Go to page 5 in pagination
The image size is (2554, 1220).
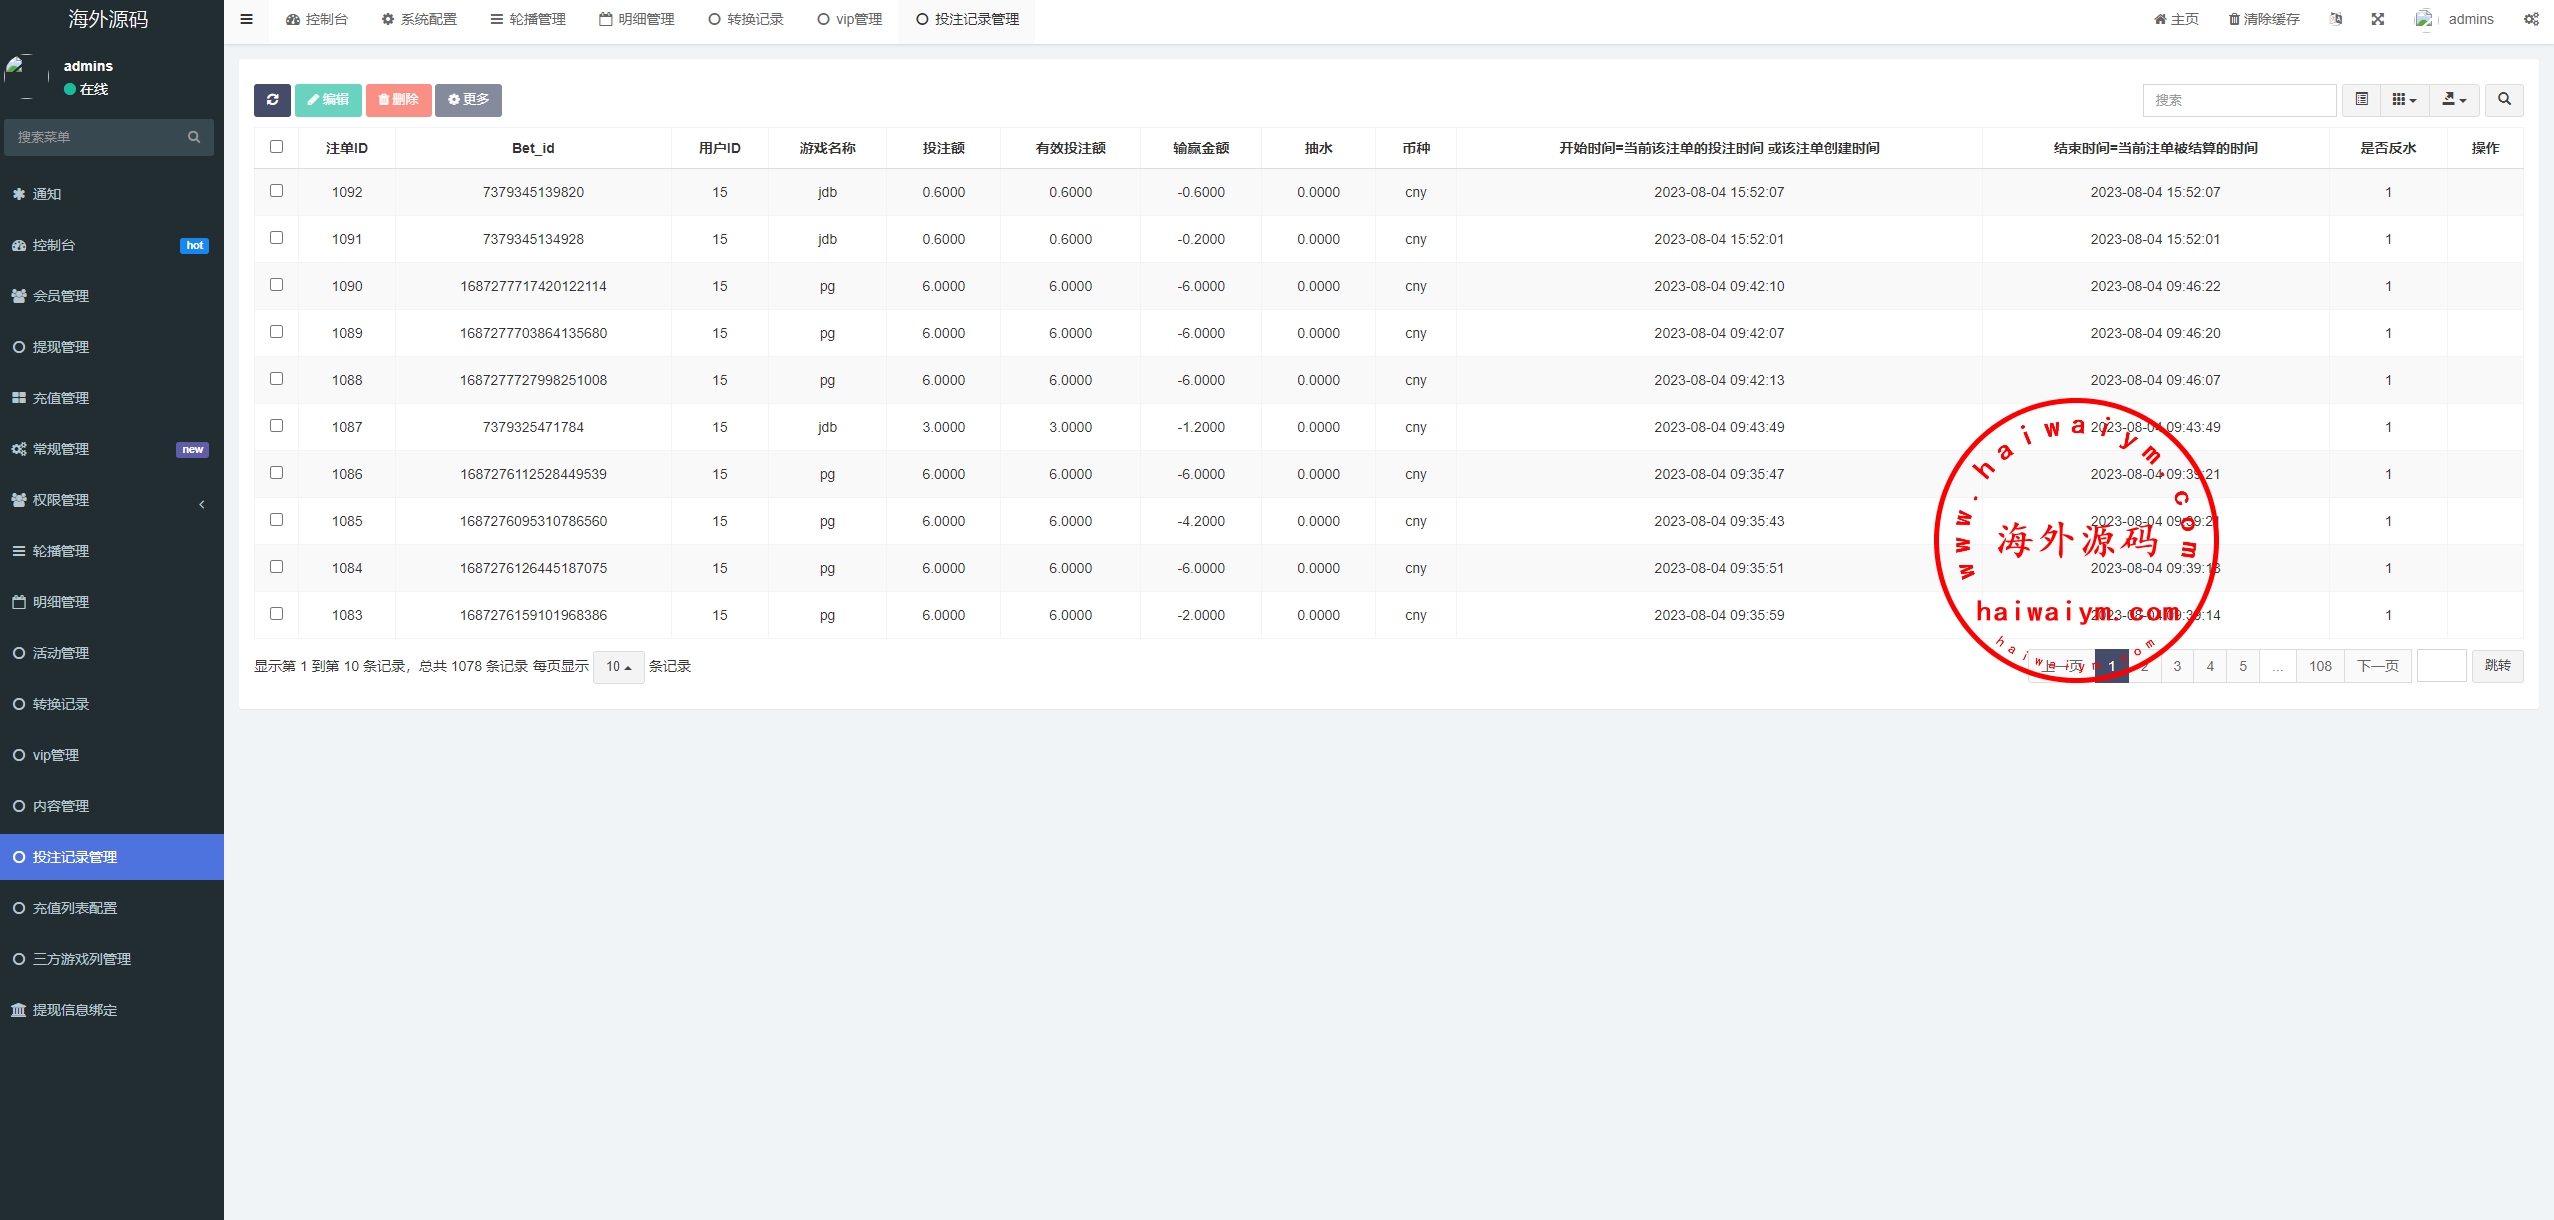[2243, 667]
